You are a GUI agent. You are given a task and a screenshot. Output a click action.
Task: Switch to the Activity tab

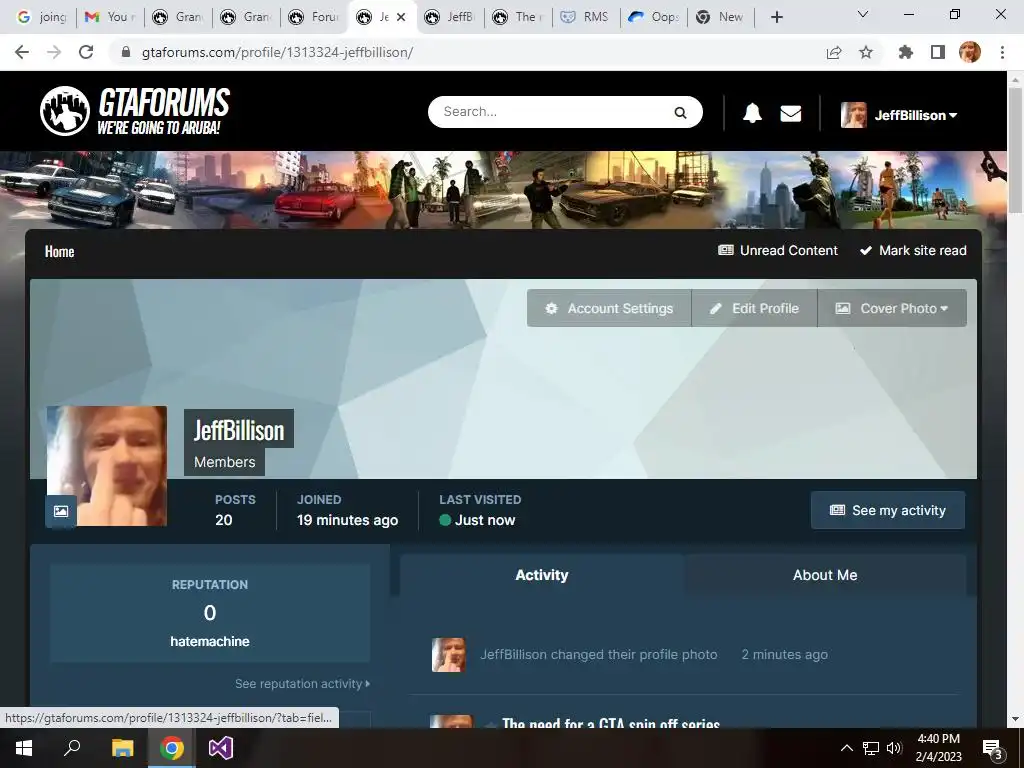pyautogui.click(x=541, y=575)
